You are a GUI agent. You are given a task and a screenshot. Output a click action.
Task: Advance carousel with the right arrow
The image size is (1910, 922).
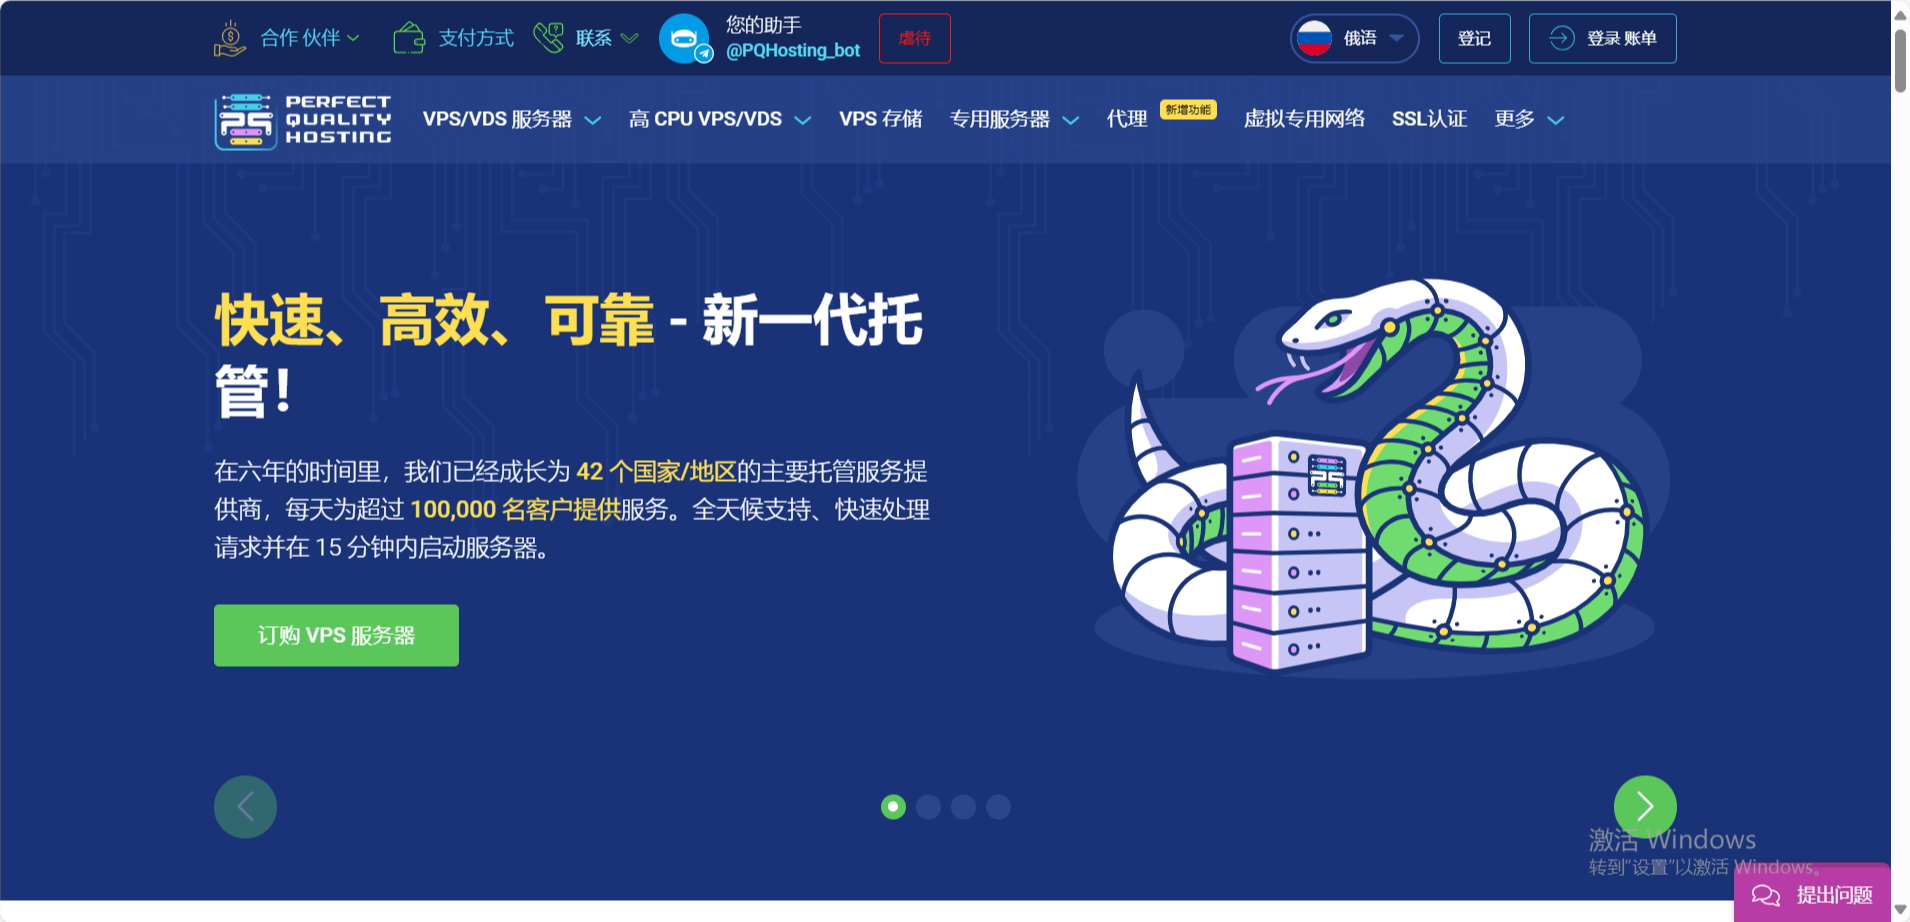coord(1644,806)
